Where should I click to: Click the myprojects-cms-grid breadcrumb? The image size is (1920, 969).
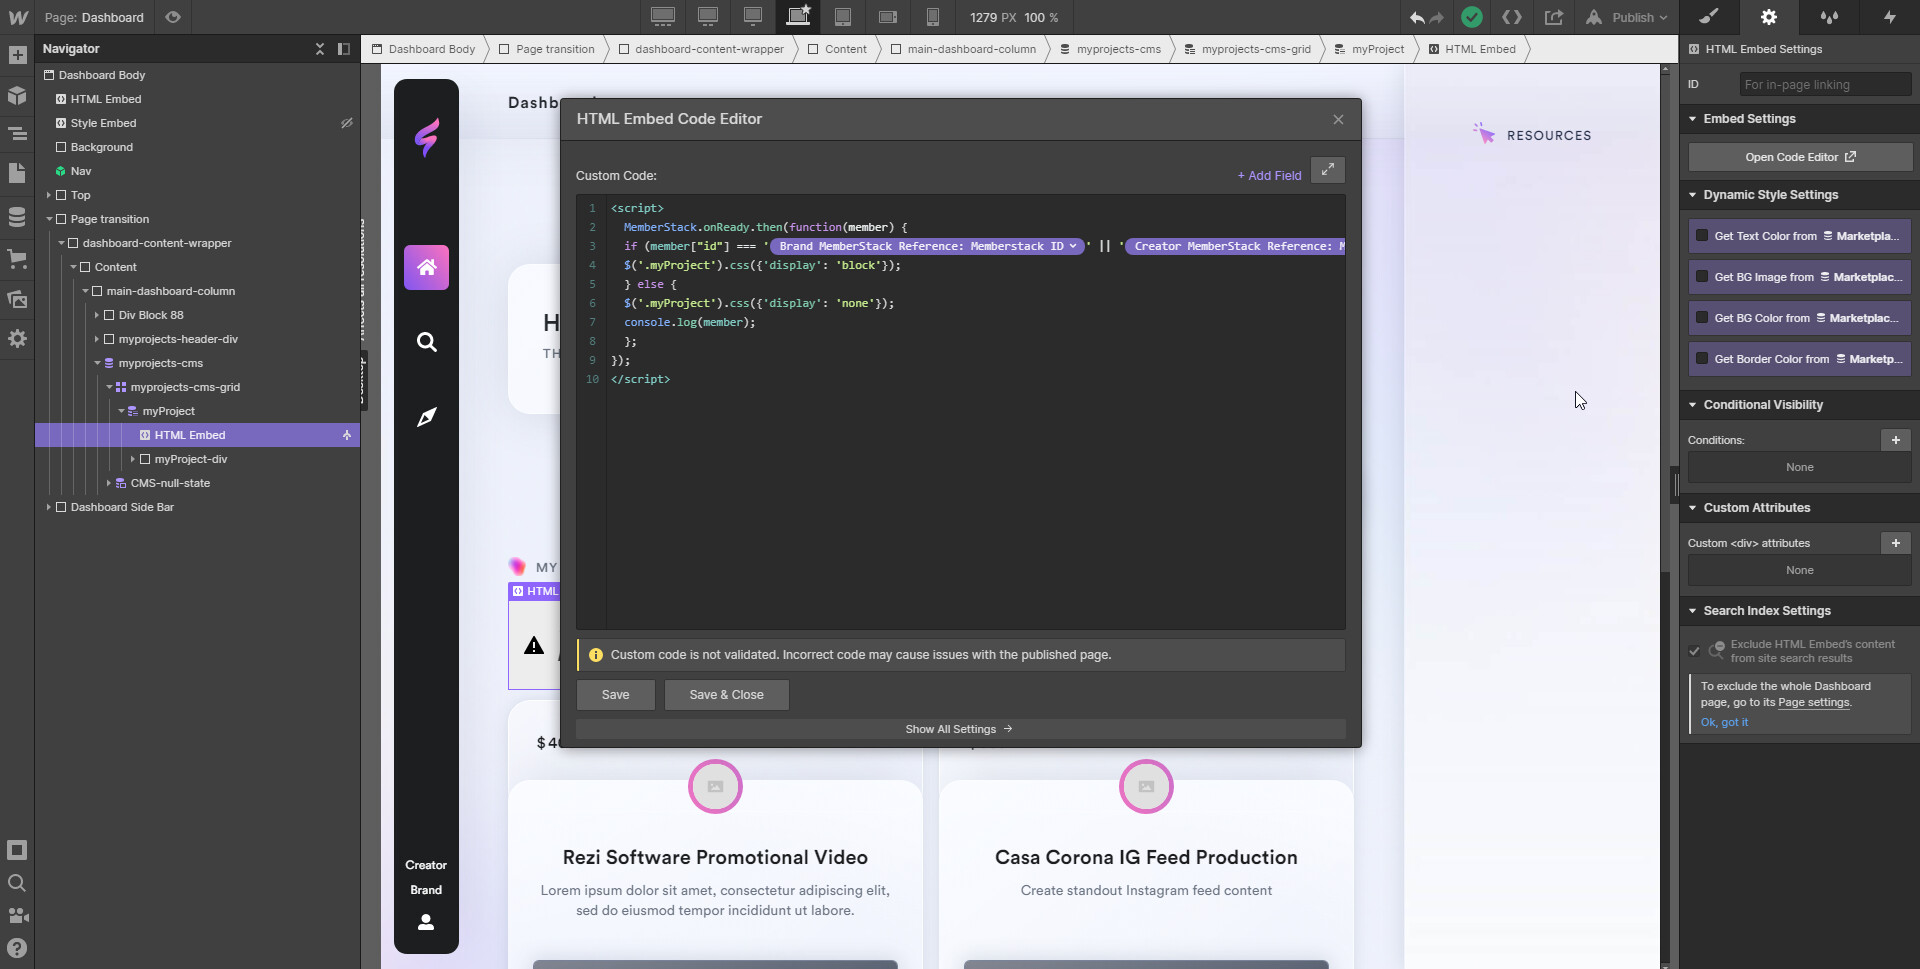point(1247,49)
